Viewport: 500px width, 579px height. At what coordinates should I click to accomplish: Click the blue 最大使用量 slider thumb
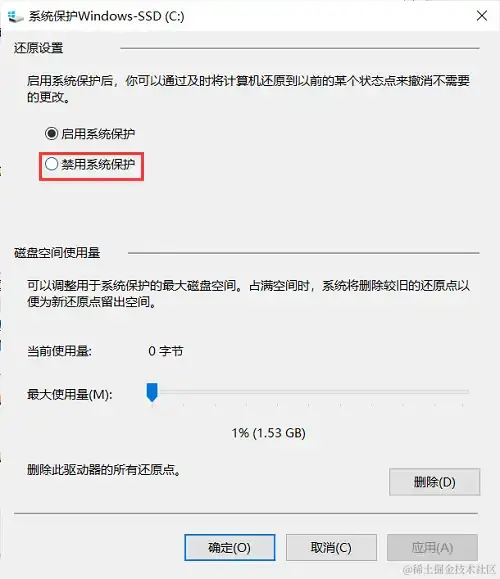(x=152, y=392)
